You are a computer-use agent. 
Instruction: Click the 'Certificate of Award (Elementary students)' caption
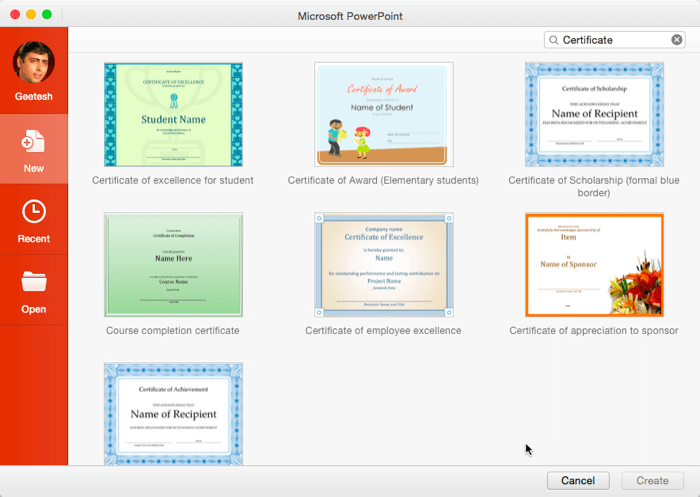(383, 180)
